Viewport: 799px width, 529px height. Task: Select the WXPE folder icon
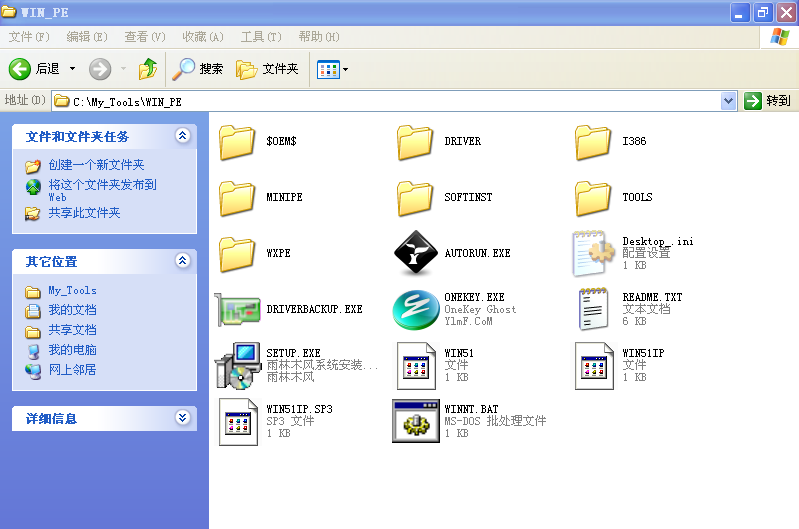pos(237,254)
